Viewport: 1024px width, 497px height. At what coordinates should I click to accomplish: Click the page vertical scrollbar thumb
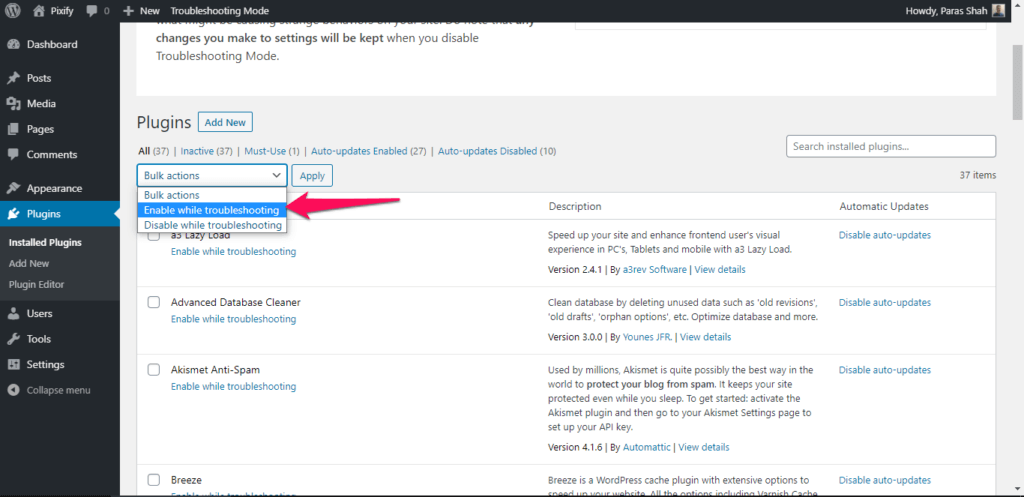pos(1017,82)
